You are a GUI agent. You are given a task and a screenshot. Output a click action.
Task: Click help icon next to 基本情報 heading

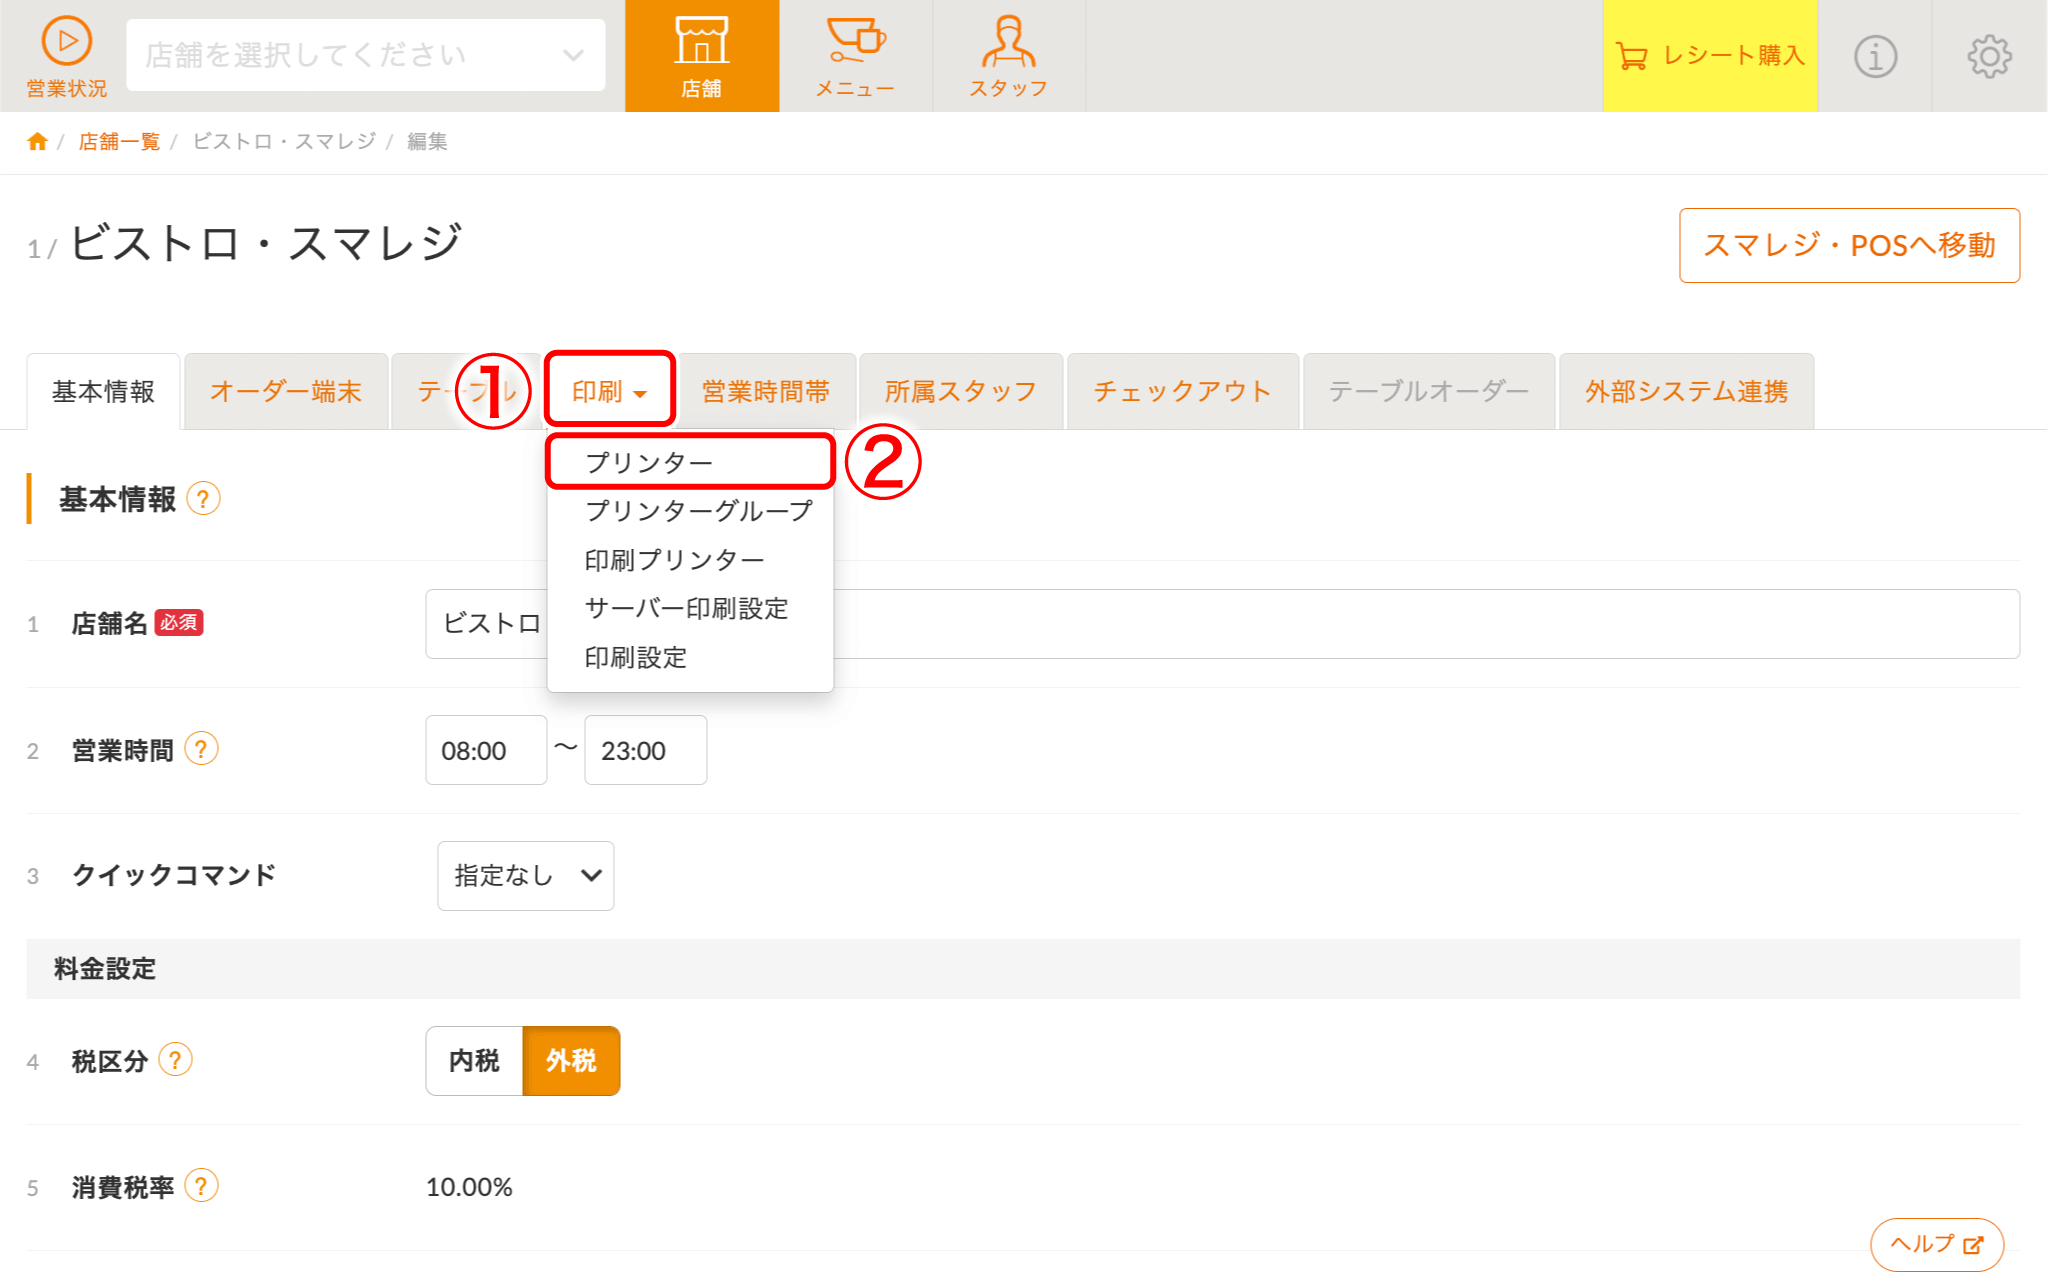tap(203, 498)
